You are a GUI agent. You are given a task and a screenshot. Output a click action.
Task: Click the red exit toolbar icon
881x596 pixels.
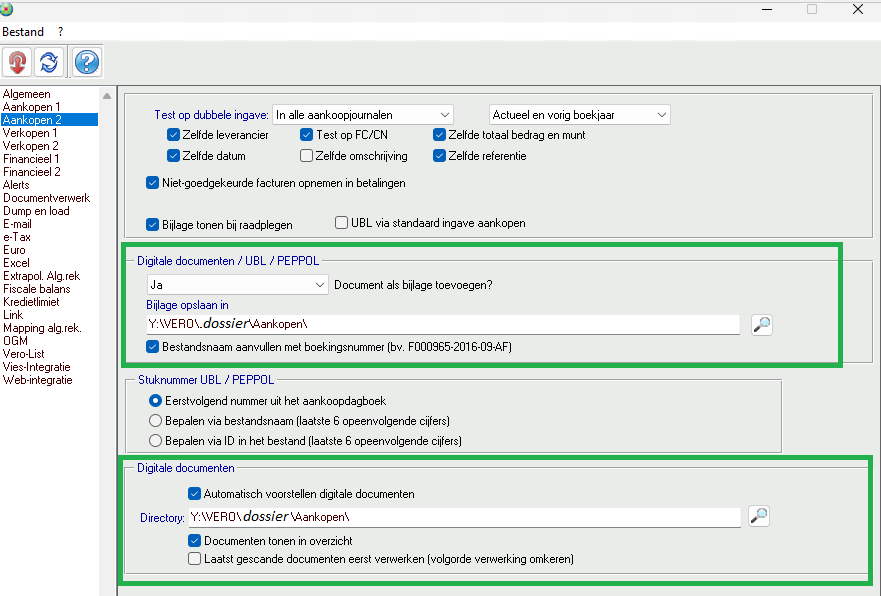[x=17, y=63]
